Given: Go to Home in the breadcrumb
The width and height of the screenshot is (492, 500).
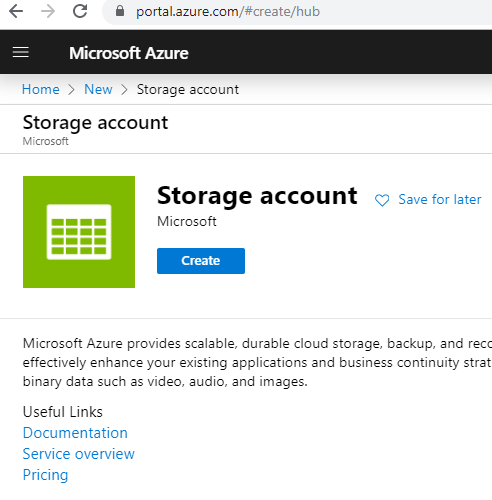Looking at the screenshot, I should pos(41,89).
